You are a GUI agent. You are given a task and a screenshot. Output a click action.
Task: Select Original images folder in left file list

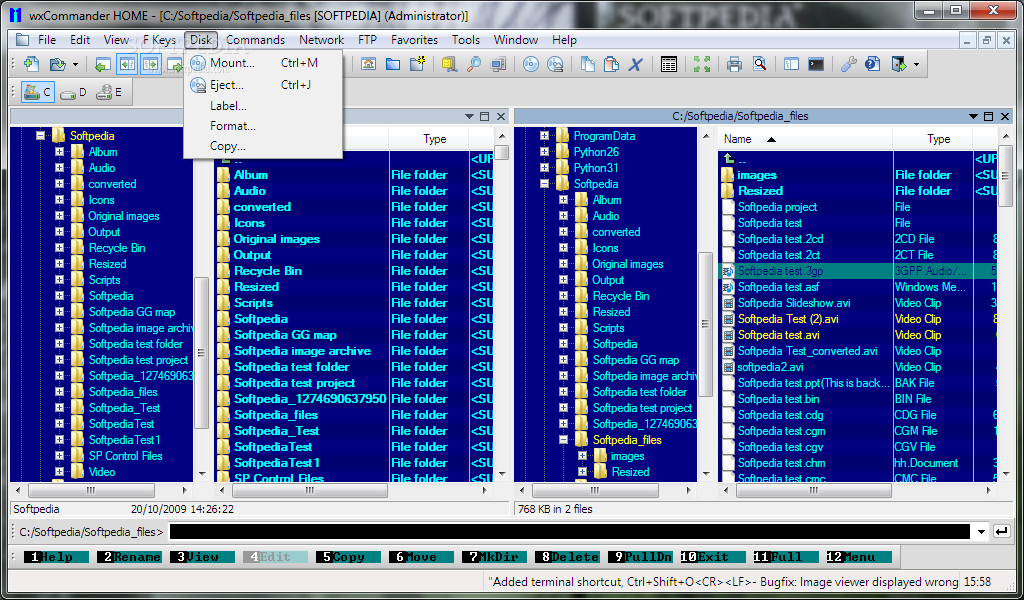pos(277,239)
